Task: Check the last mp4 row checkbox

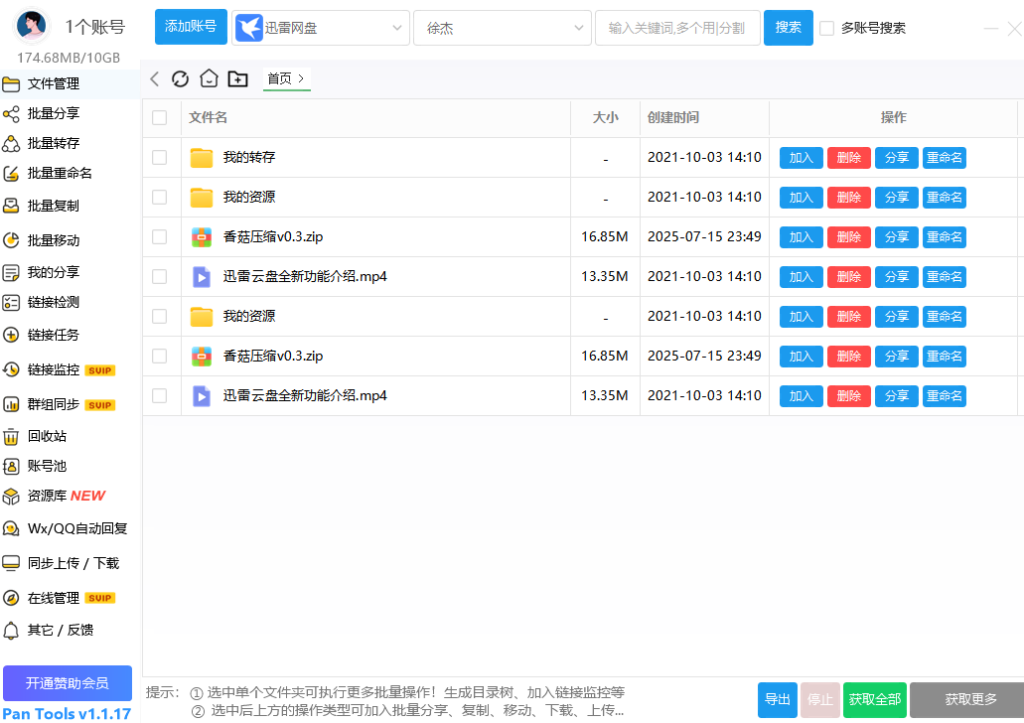Action: 159,396
